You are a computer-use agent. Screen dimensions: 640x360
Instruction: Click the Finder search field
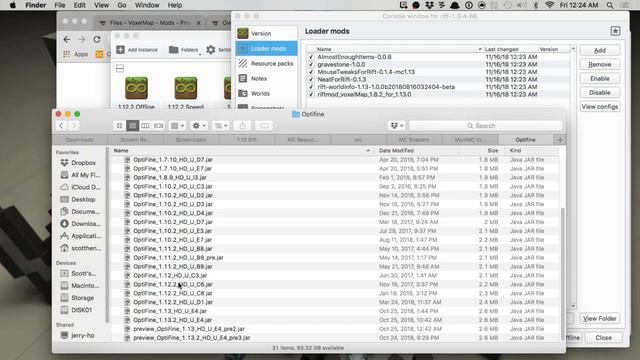486,126
